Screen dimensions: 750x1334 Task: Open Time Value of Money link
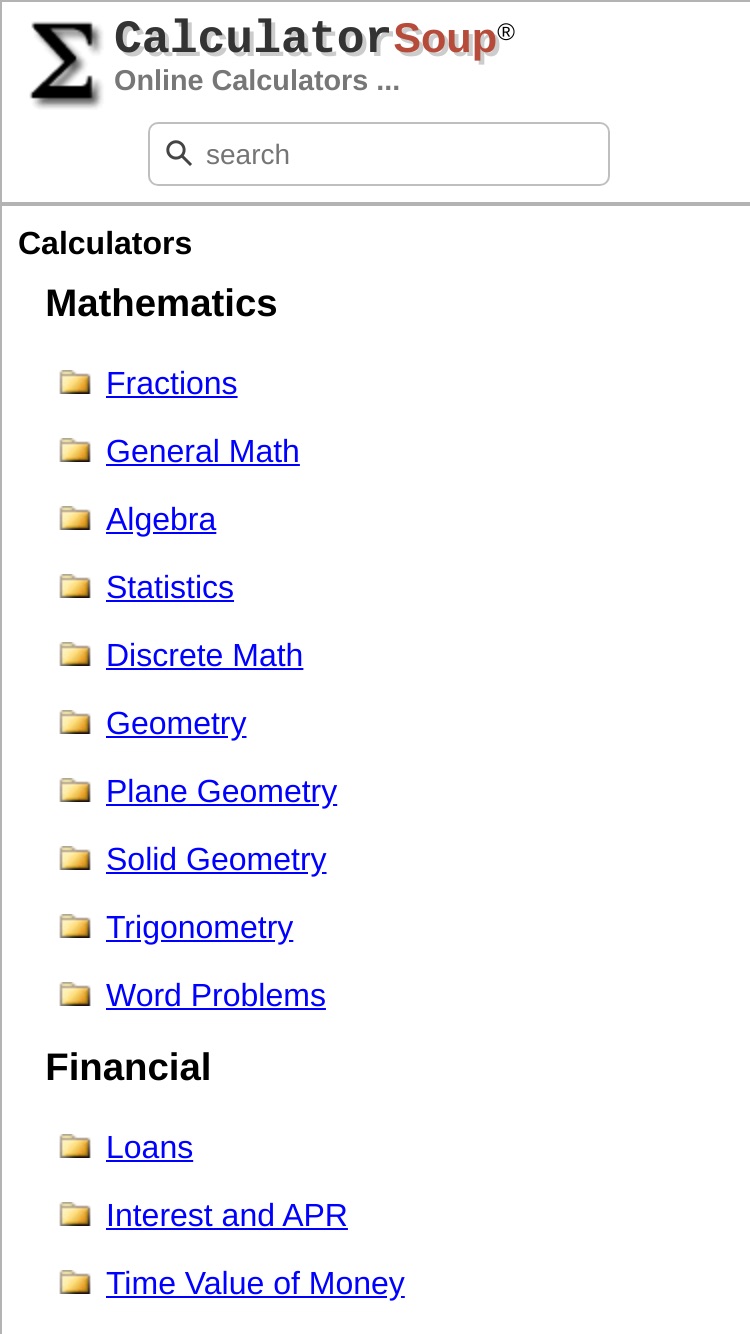(x=255, y=1283)
